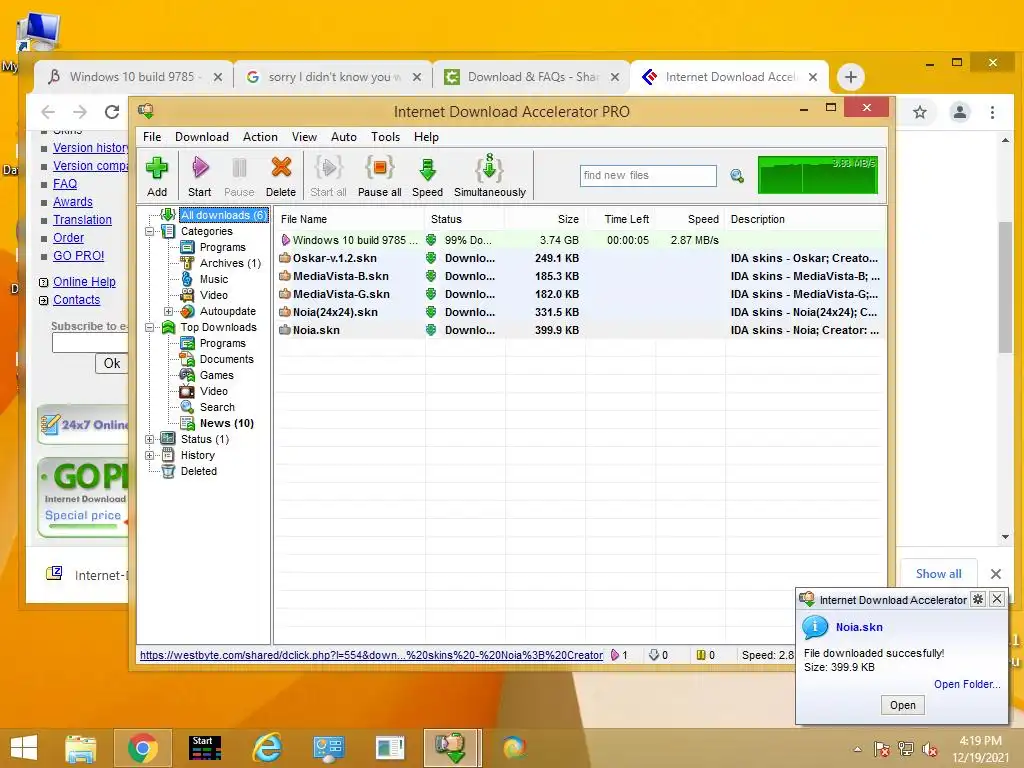Click the Noia.skn link in notification popup
The width and height of the screenshot is (1024, 768).
[x=859, y=628]
